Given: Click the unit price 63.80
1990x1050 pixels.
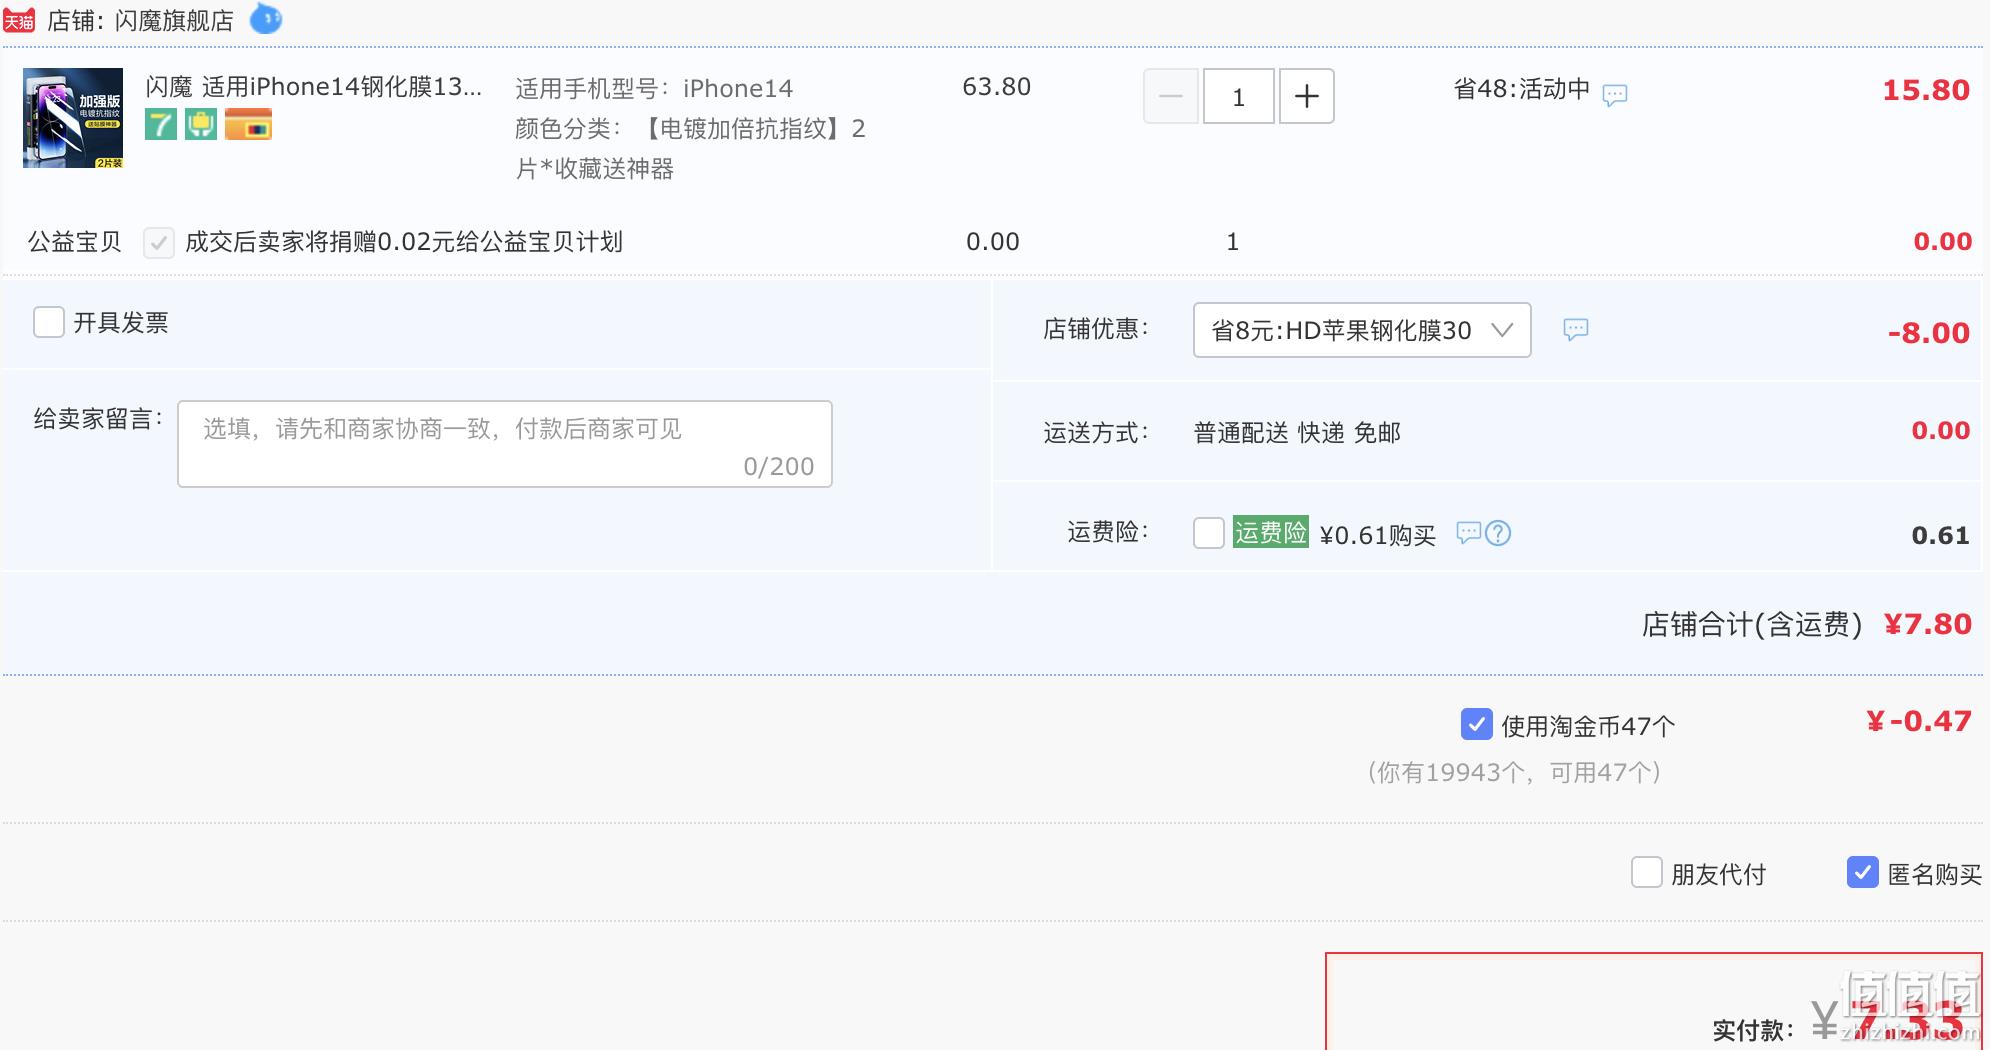Looking at the screenshot, I should pyautogui.click(x=996, y=87).
